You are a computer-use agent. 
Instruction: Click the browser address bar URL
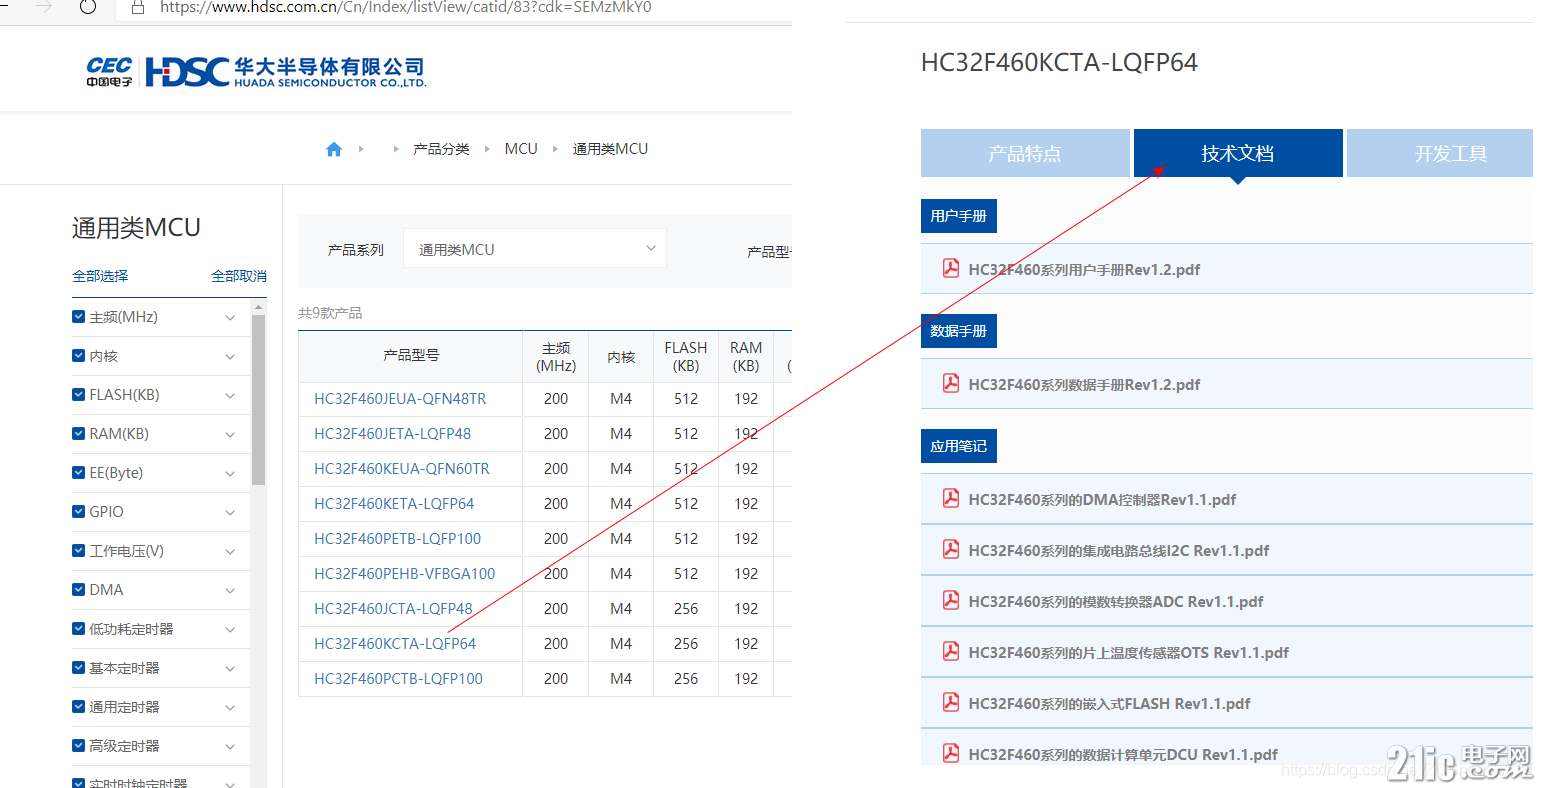(406, 7)
